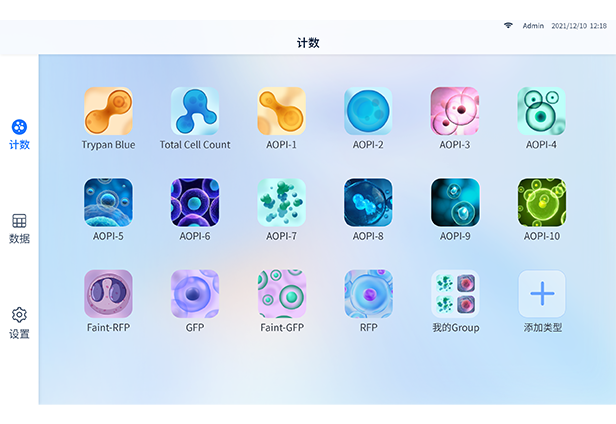Open the AOPI-10 assay type
The image size is (616, 424).
click(x=542, y=203)
